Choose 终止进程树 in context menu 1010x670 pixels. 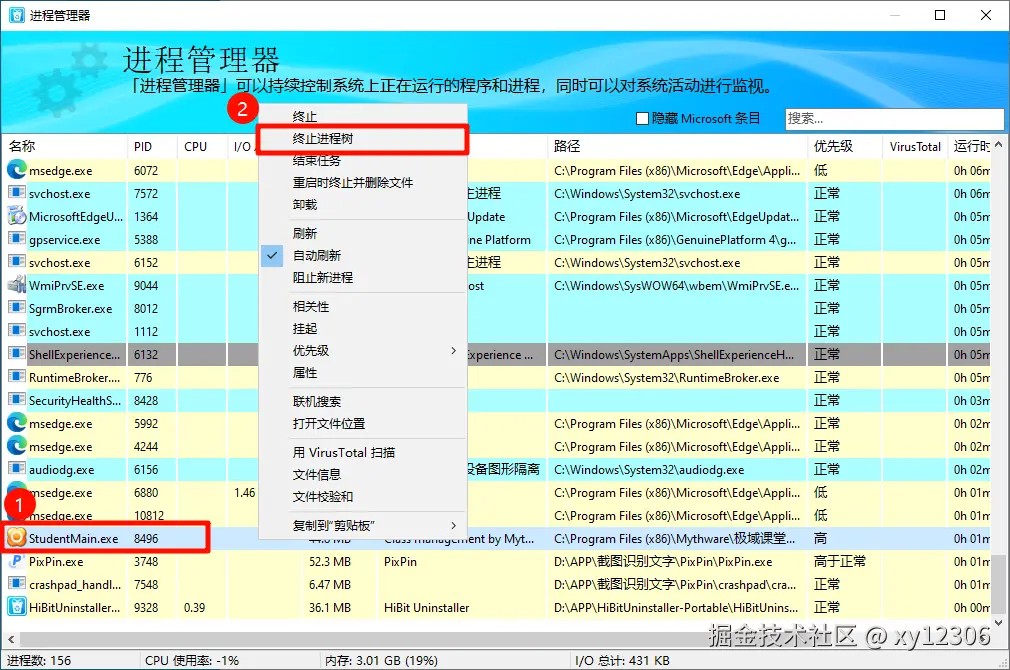pyautogui.click(x=363, y=139)
